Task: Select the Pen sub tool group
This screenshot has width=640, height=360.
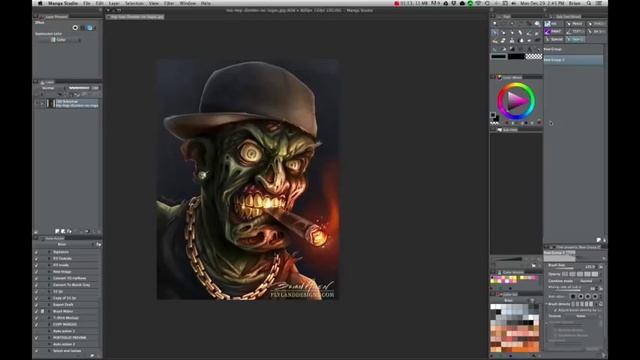Action: click(x=553, y=24)
